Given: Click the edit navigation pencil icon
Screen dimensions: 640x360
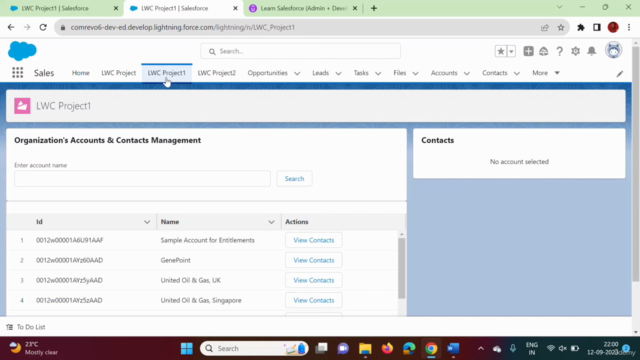Looking at the screenshot, I should click(620, 73).
